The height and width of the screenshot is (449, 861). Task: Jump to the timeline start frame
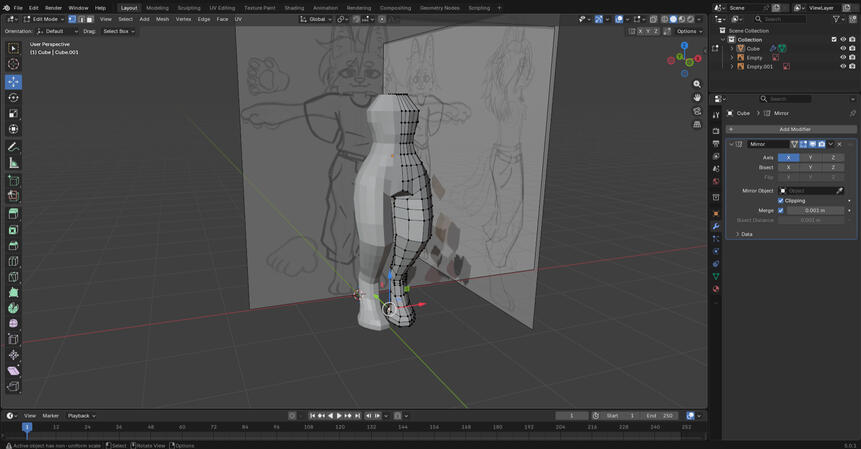(312, 416)
